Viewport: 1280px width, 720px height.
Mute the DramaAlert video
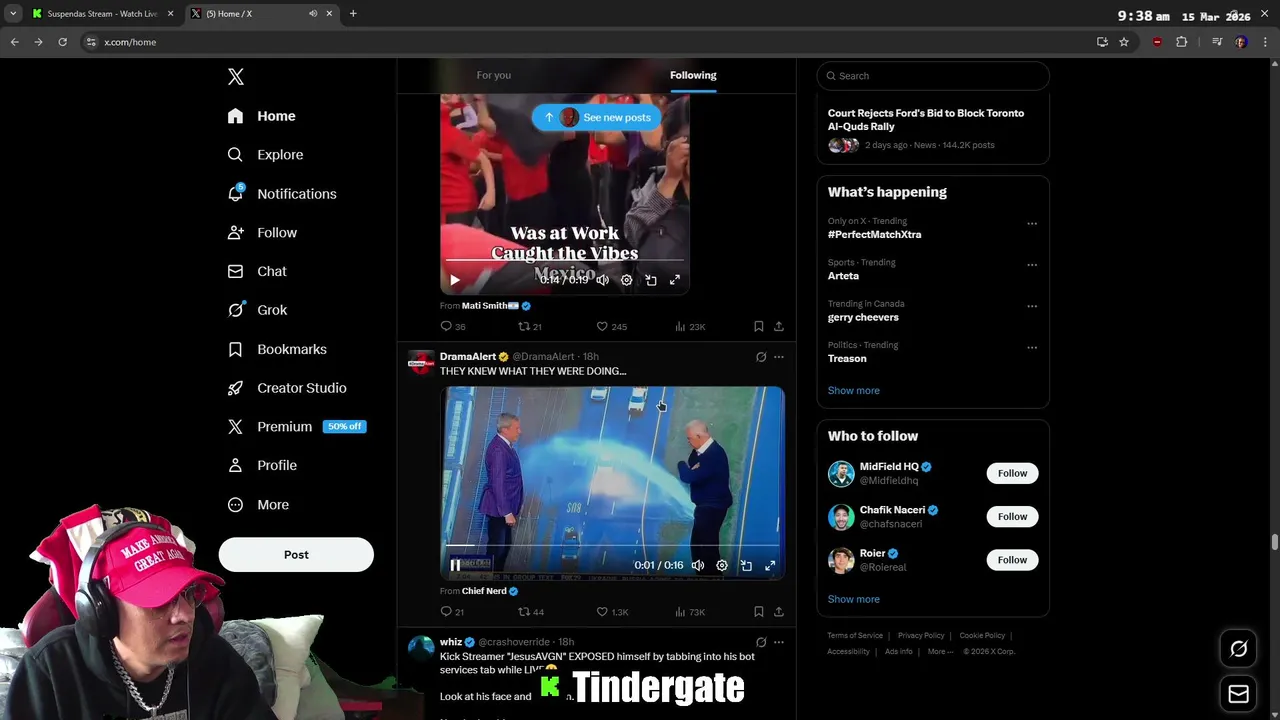[x=698, y=565]
